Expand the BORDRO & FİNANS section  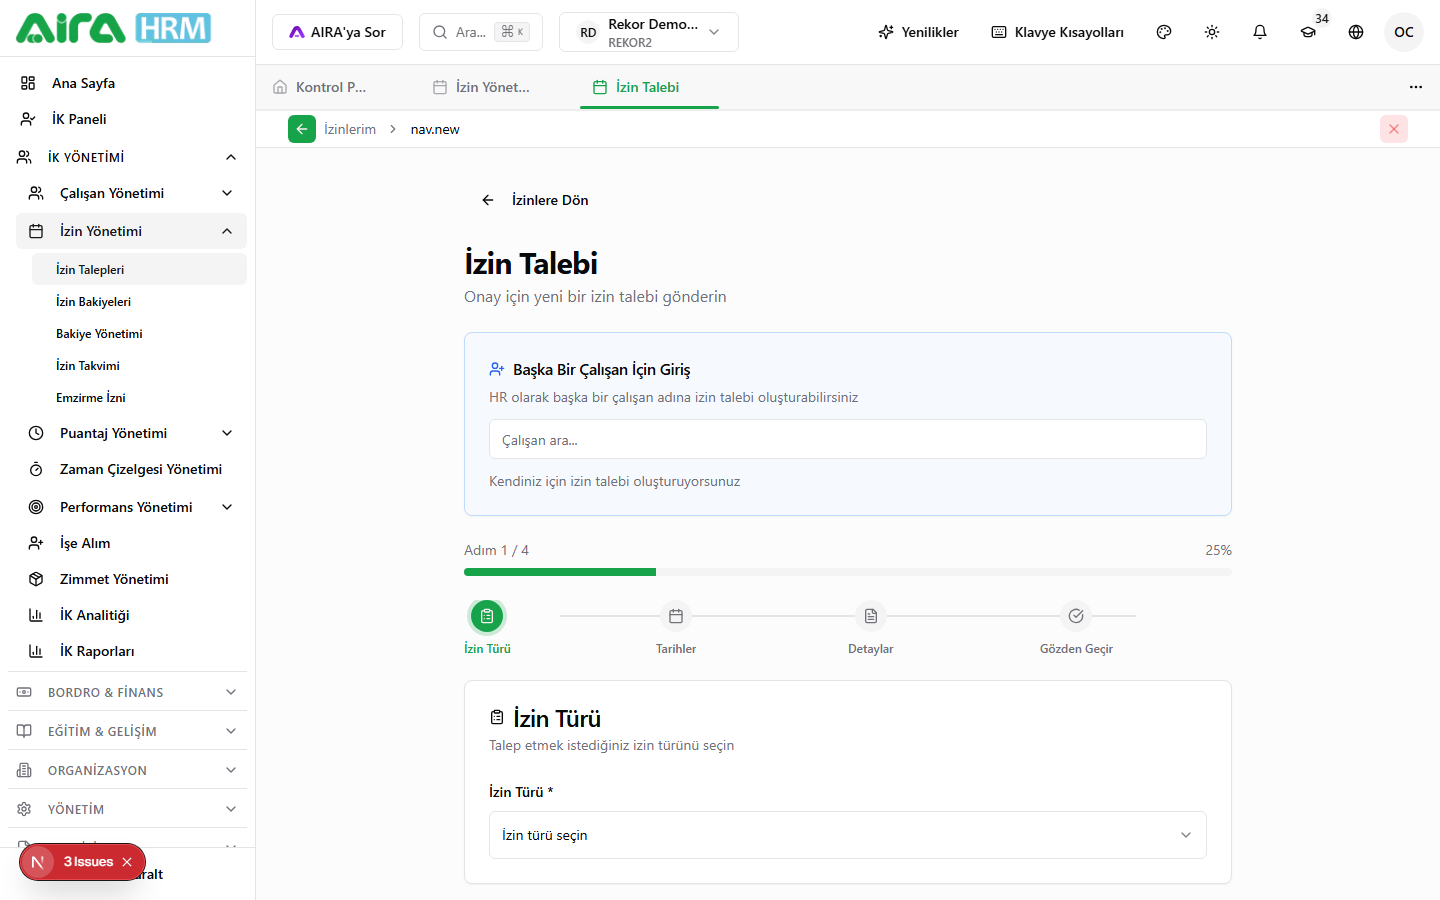point(127,692)
